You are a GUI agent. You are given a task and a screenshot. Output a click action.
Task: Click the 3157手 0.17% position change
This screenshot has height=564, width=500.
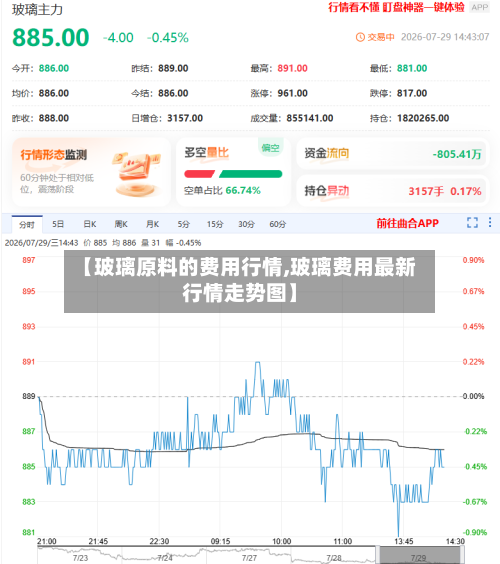(445, 191)
